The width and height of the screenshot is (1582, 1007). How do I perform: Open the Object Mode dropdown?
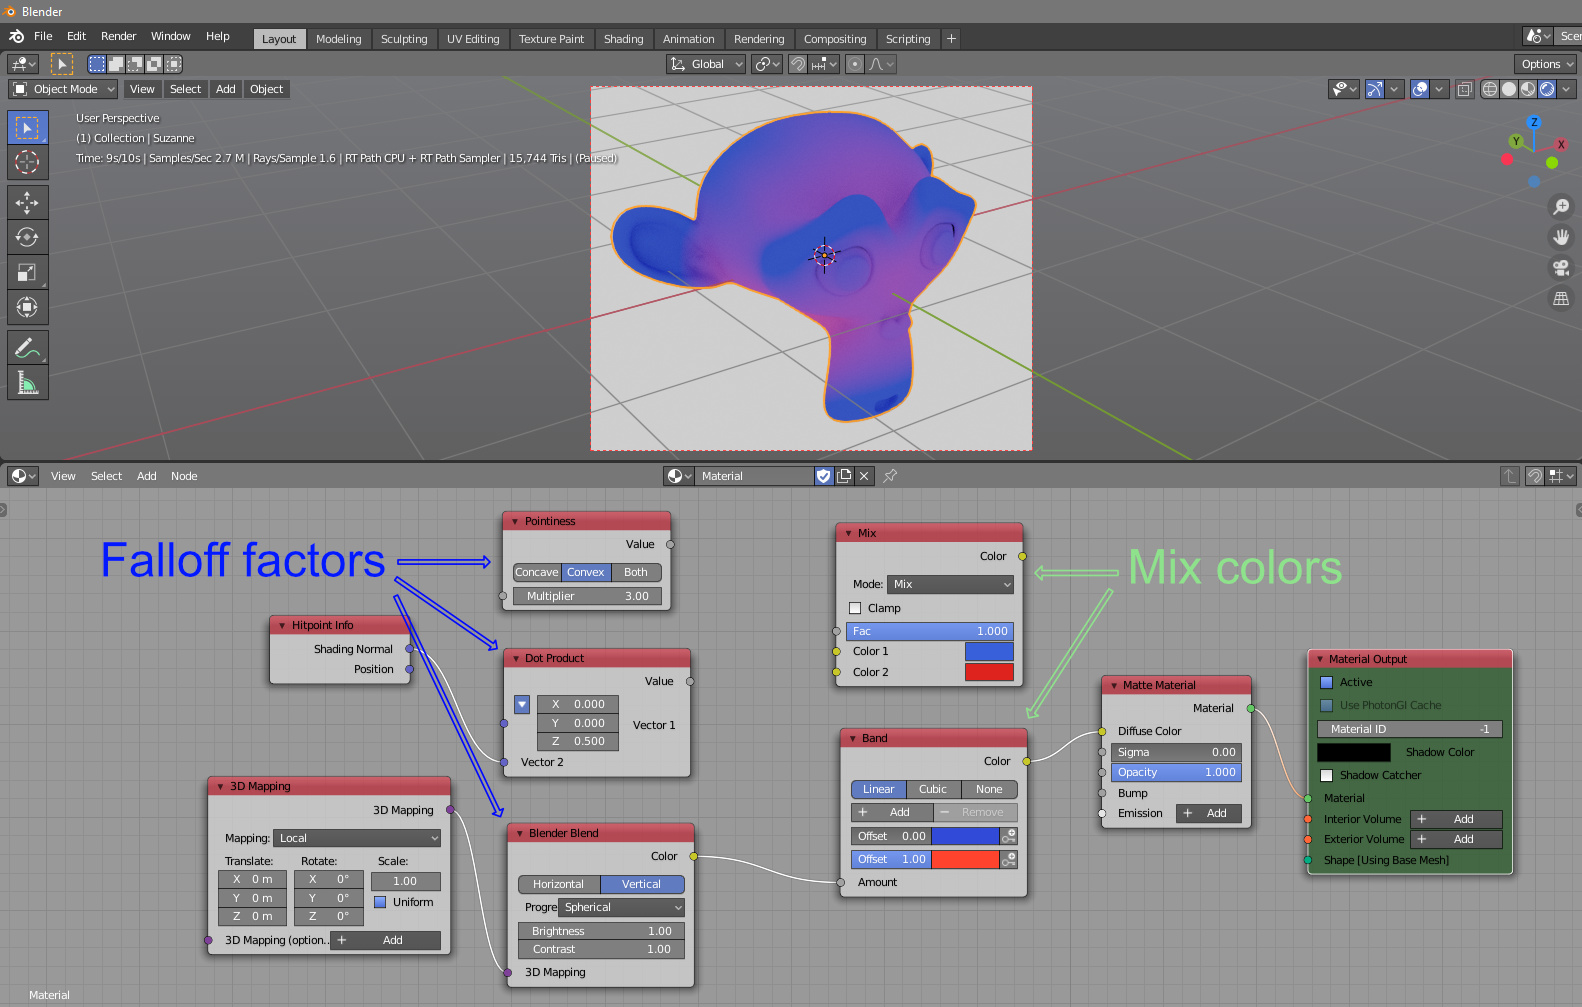tap(64, 89)
